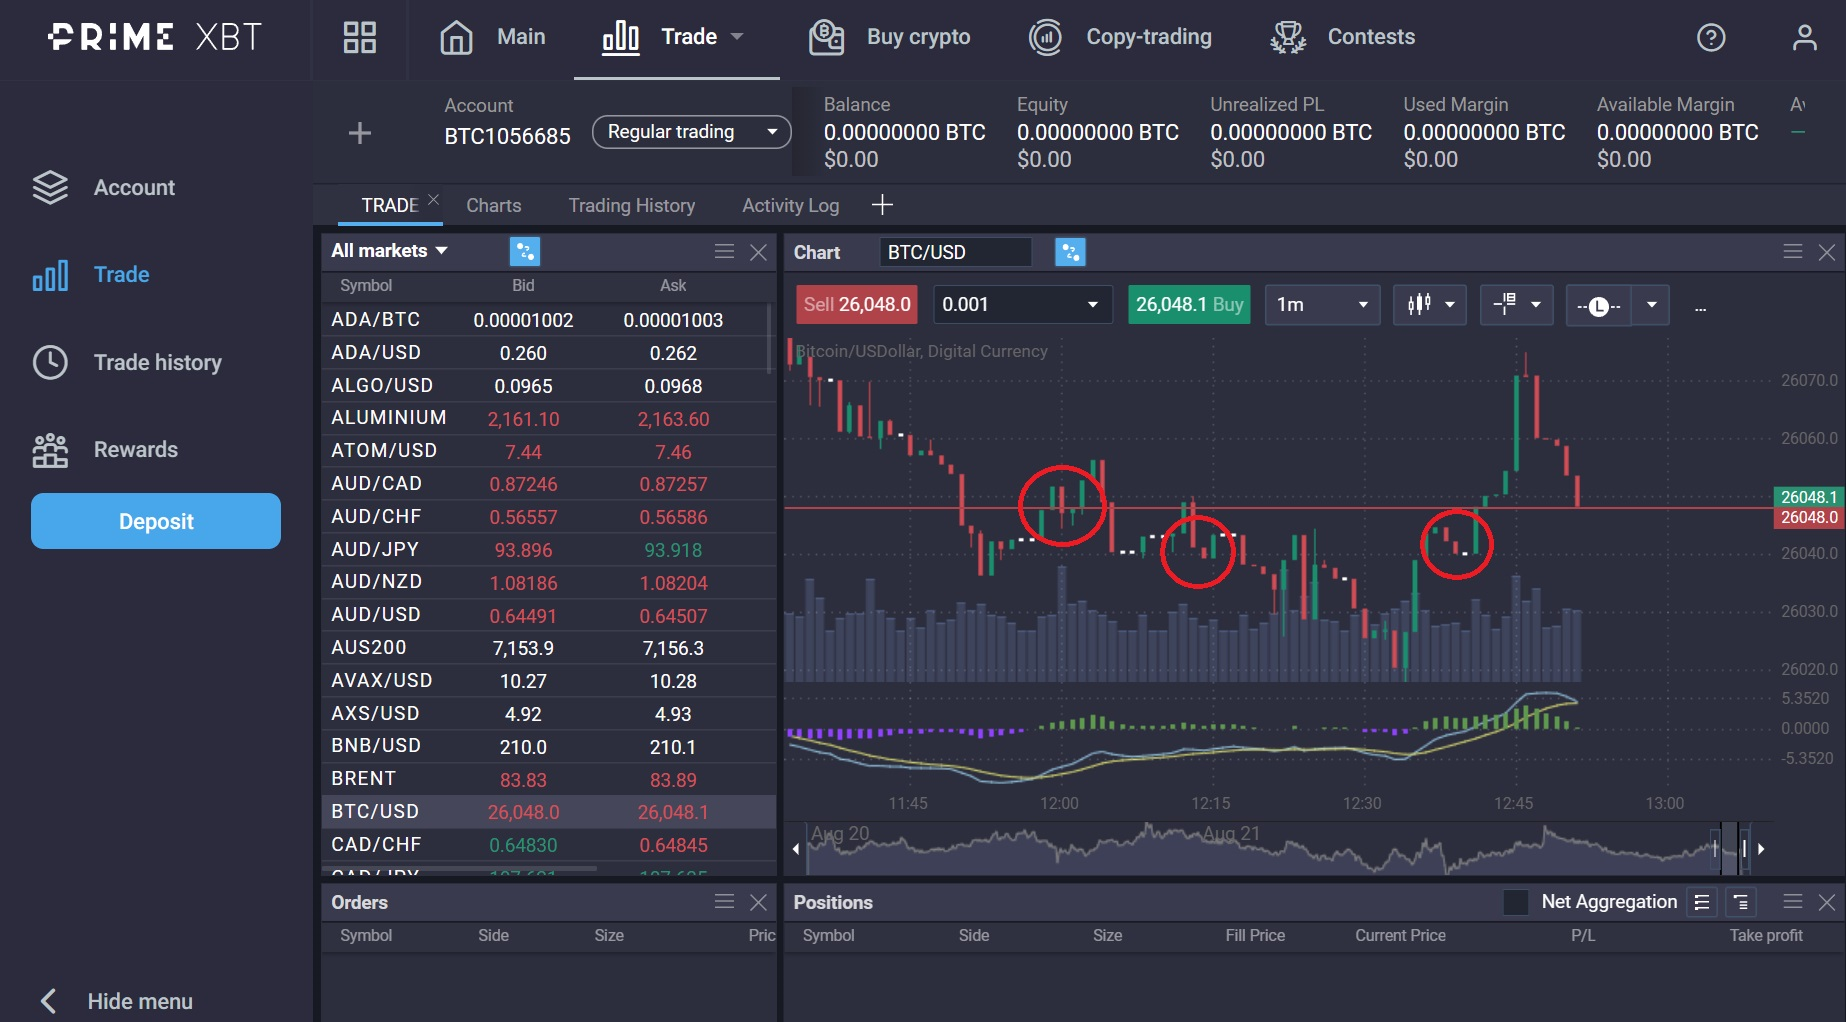Open chart more options ellipsis

1700,308
